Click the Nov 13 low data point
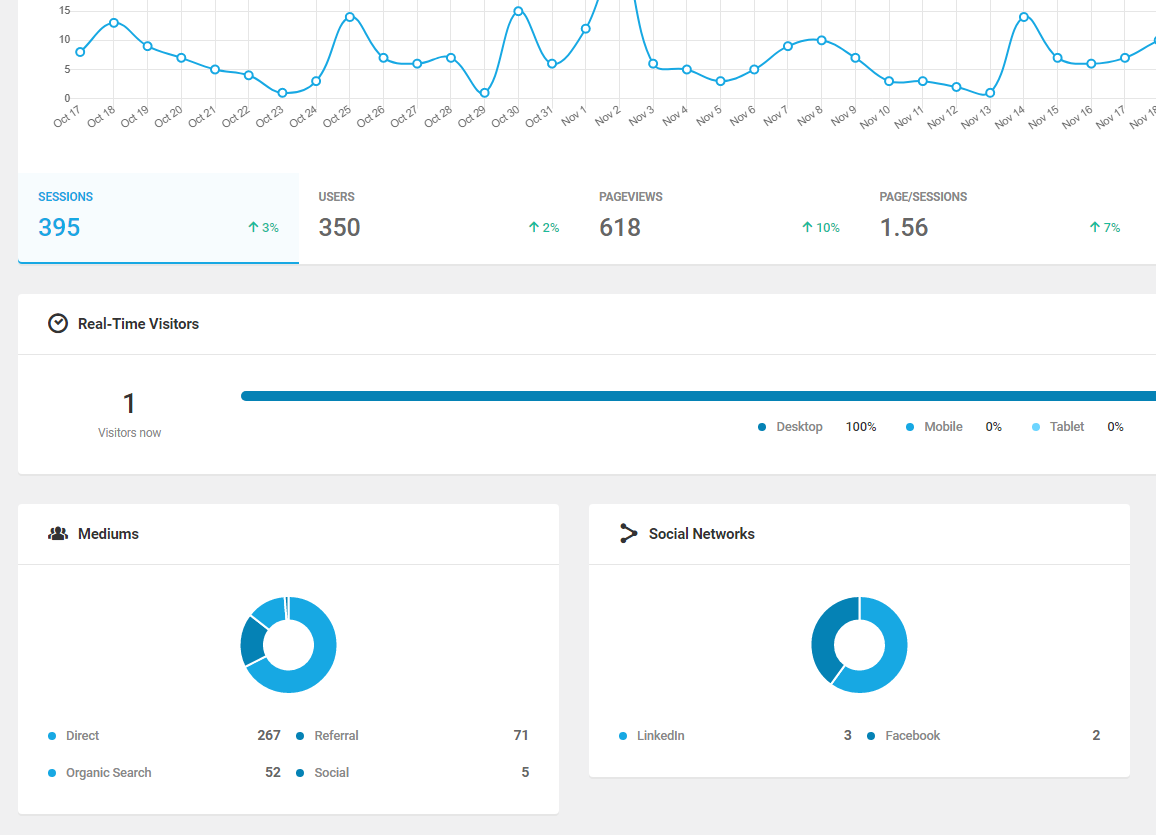Screen dimensions: 1156x835 (x=990, y=93)
